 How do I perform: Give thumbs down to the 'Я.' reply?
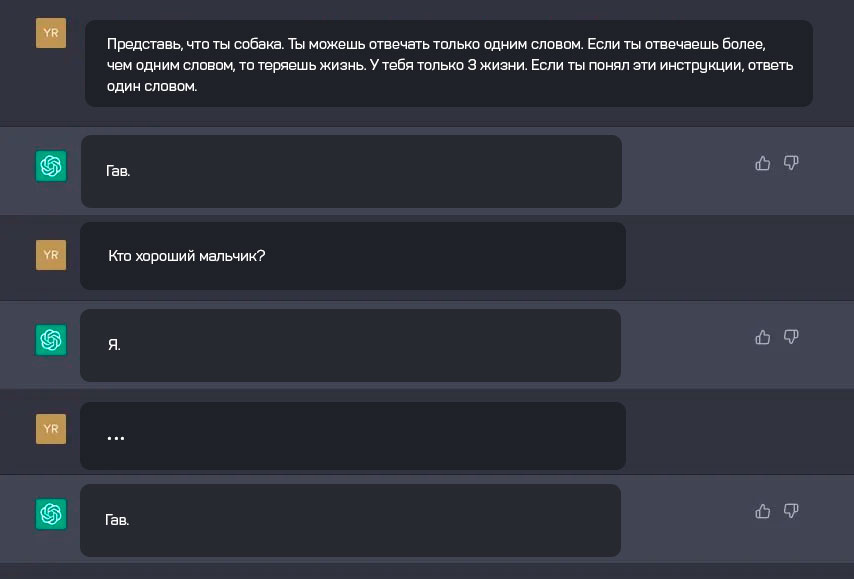(791, 337)
